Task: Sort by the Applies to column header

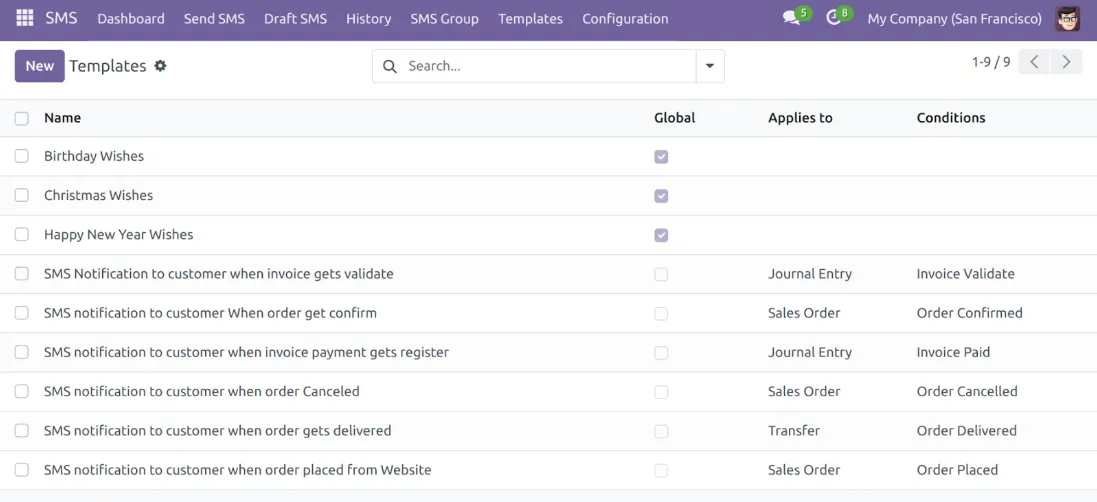Action: click(800, 117)
